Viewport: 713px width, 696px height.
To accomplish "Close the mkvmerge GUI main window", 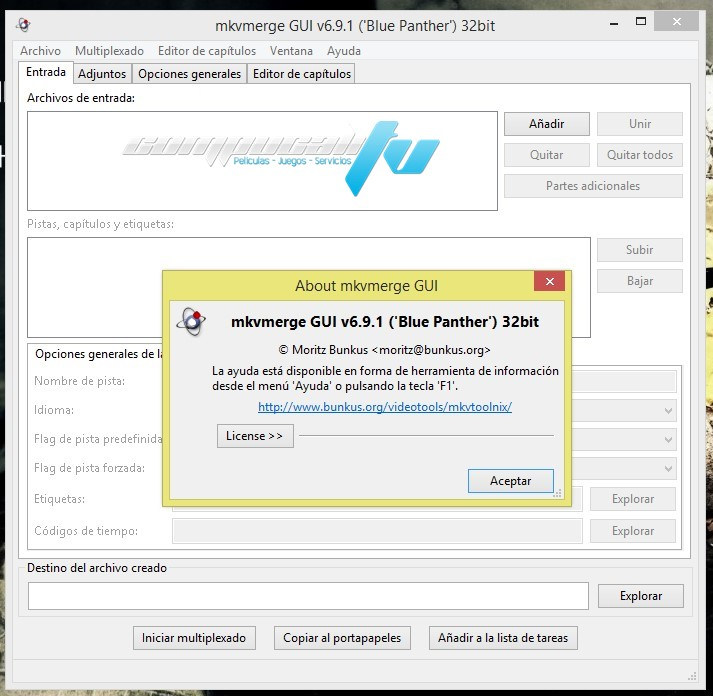I will (x=677, y=21).
